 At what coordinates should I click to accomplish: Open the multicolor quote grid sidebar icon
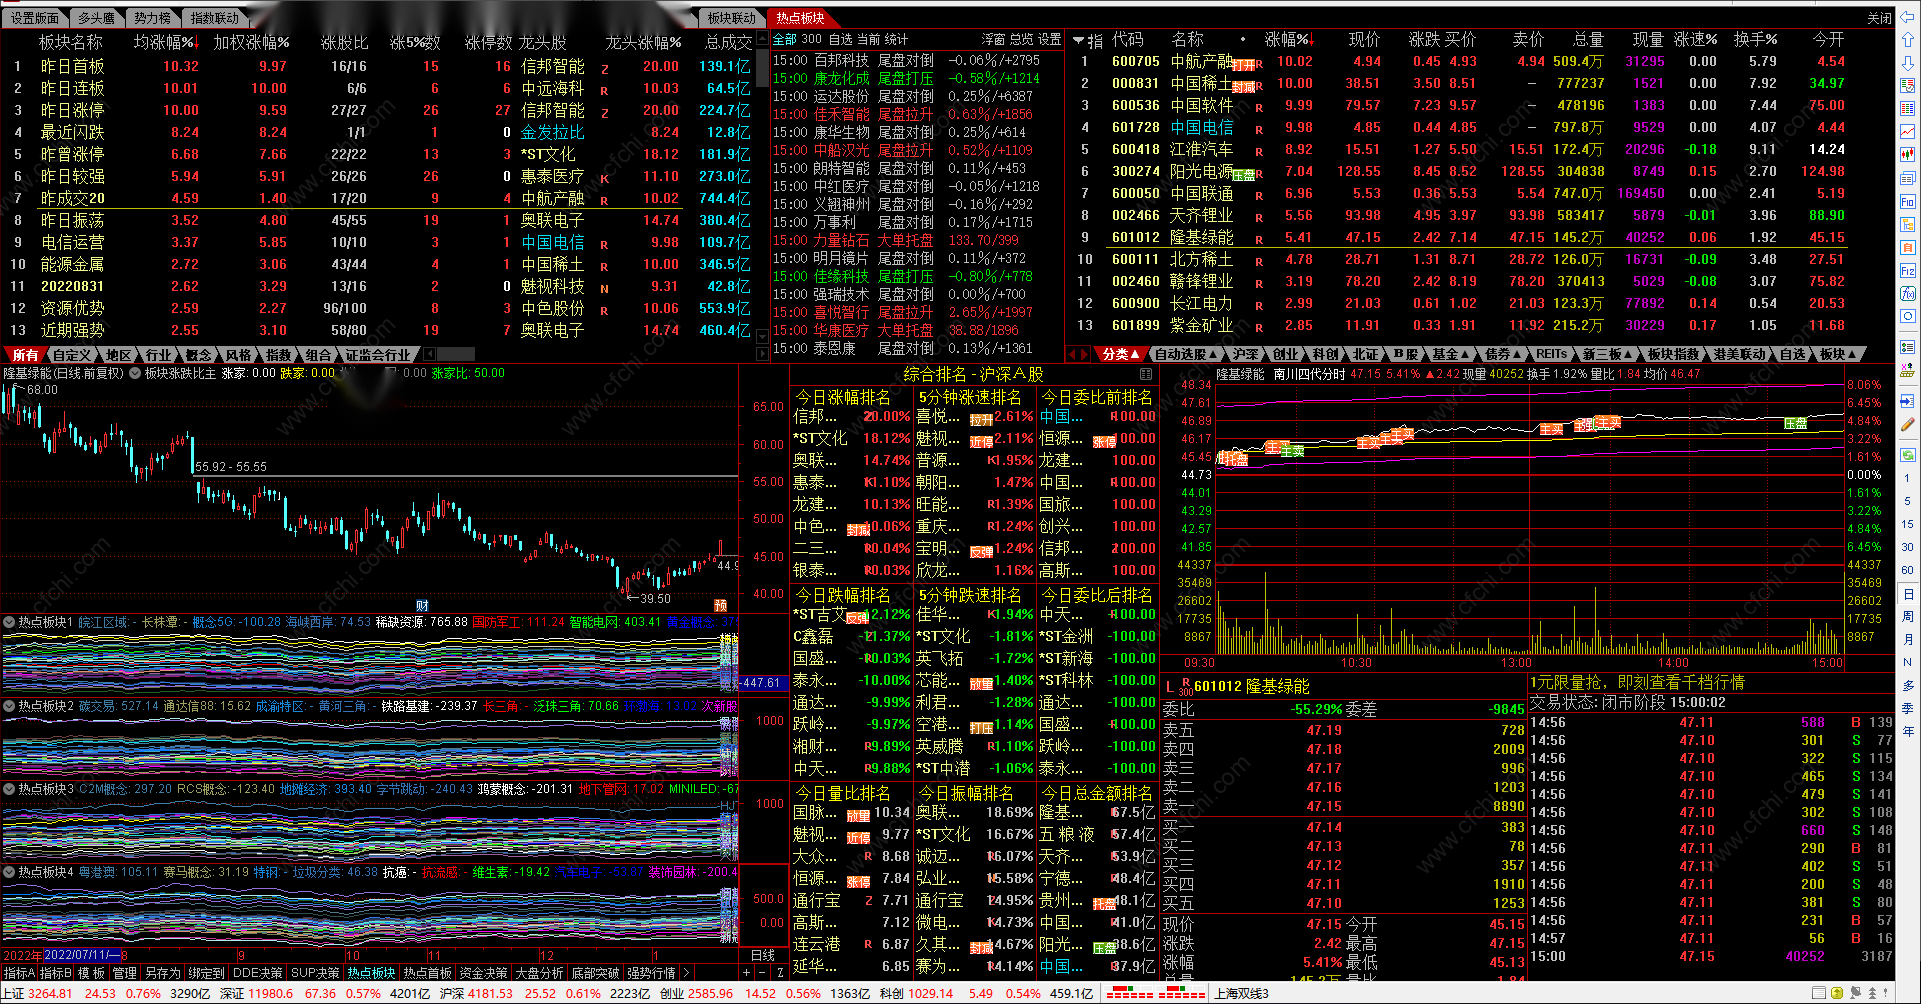[x=1907, y=109]
